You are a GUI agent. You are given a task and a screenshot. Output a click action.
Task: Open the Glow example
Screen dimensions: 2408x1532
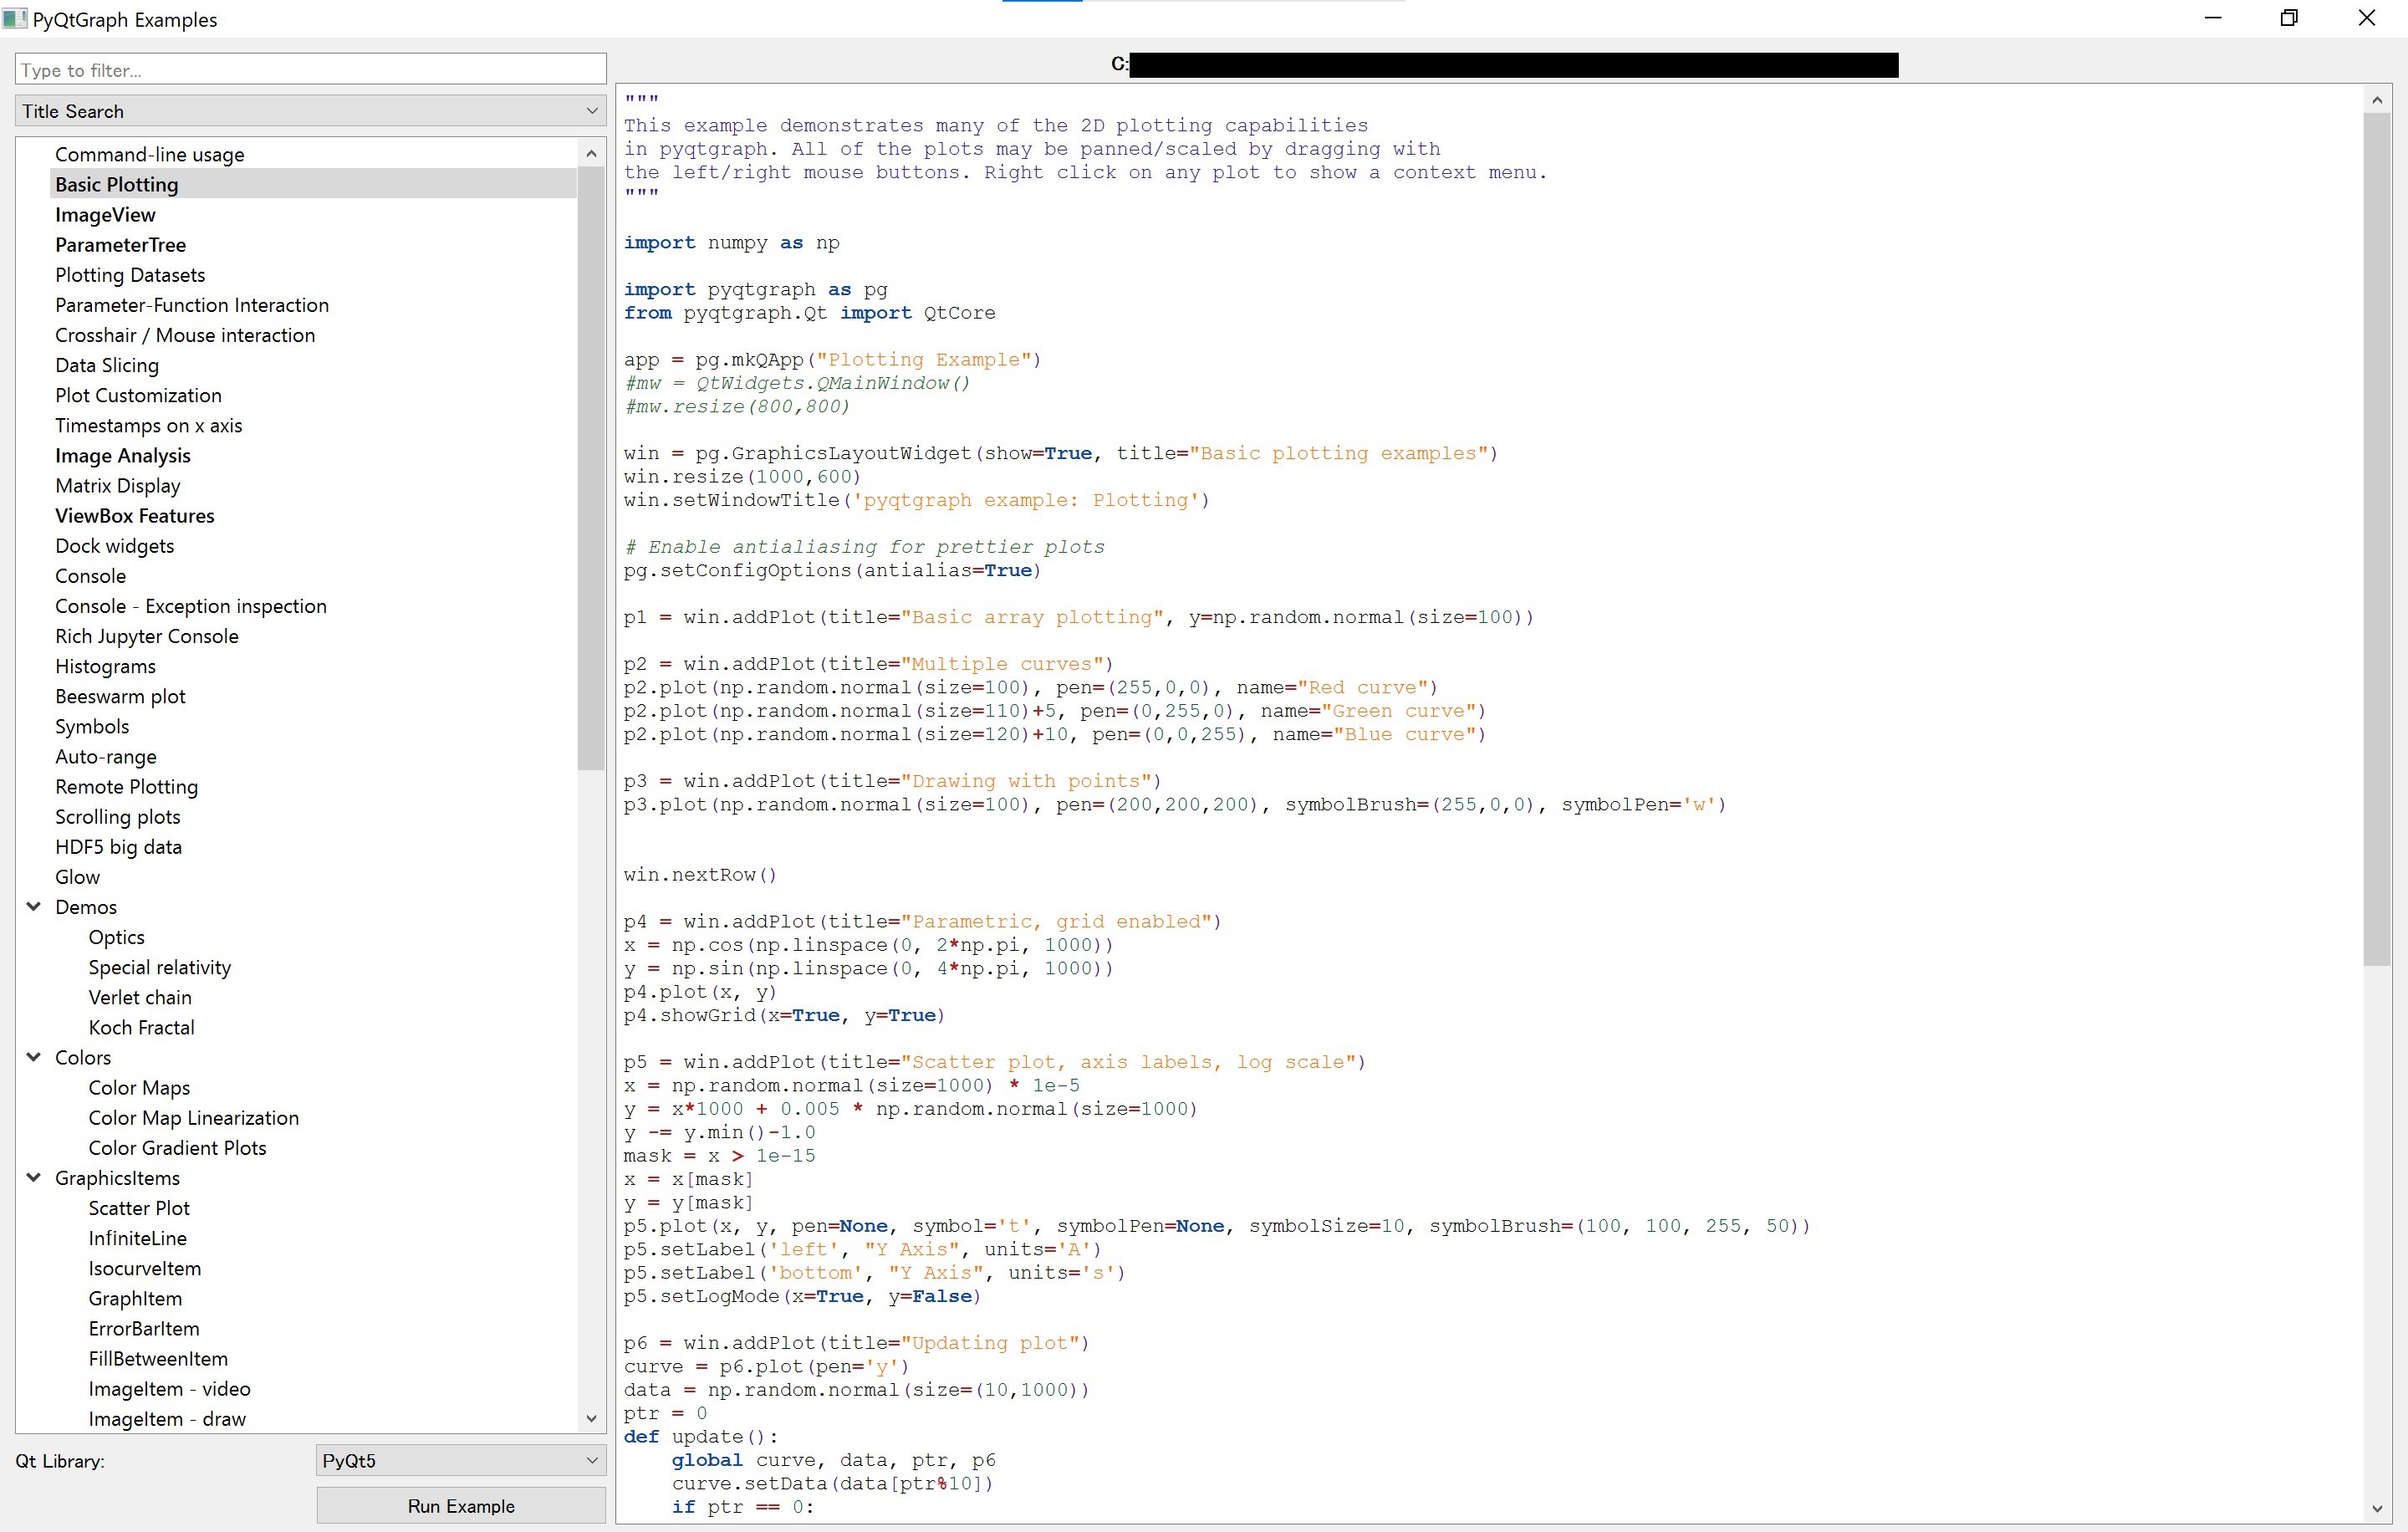[x=77, y=876]
